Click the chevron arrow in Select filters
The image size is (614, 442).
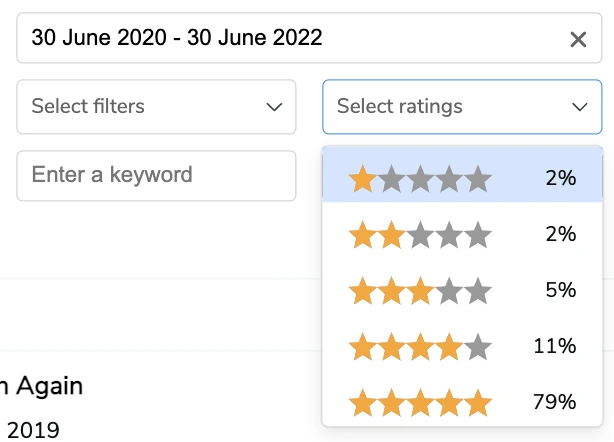pos(274,106)
